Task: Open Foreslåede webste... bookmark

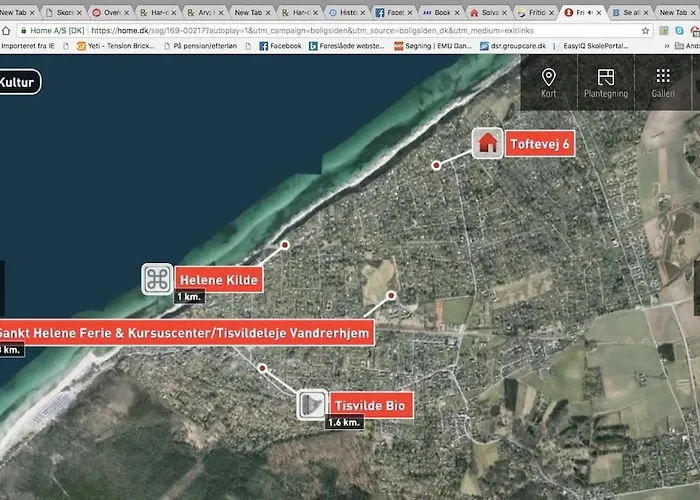Action: (x=347, y=46)
